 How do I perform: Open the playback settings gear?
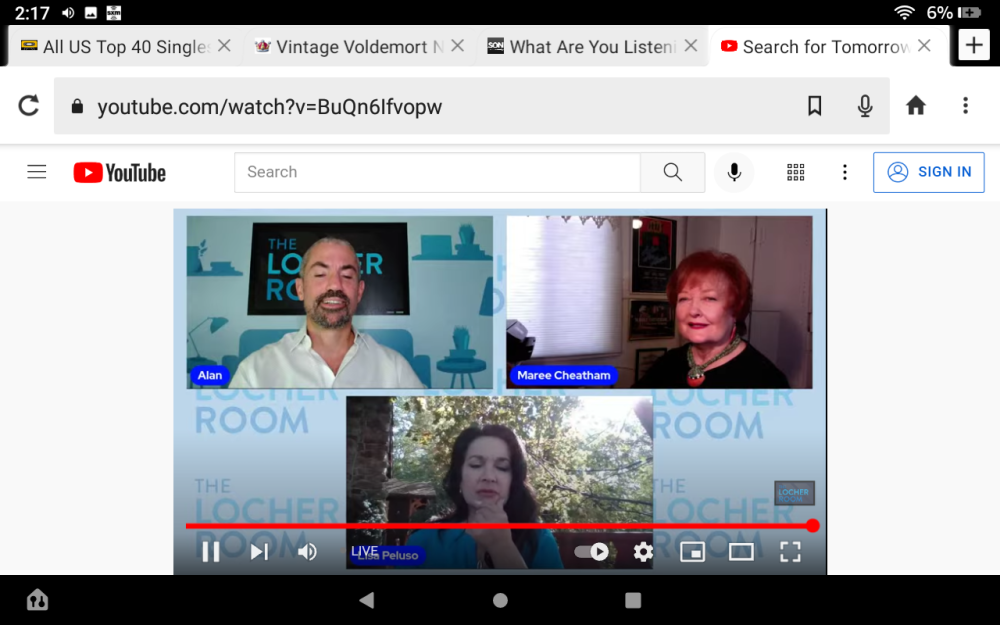[642, 551]
